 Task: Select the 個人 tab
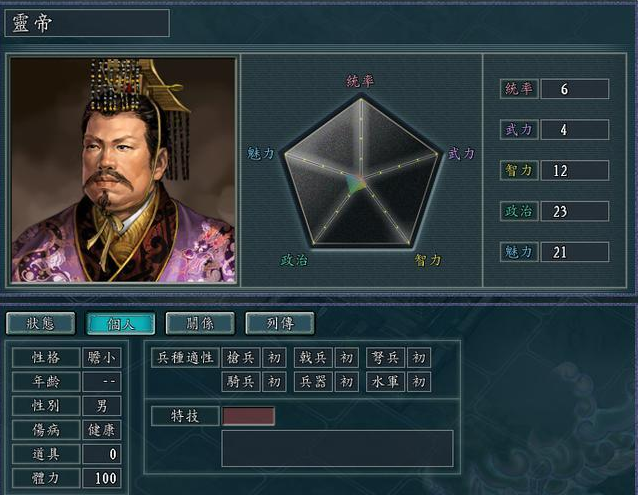121,323
